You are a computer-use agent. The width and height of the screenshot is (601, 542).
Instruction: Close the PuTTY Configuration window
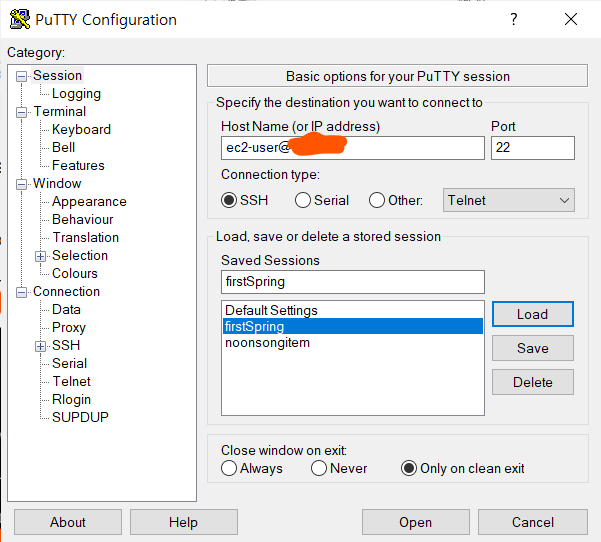click(x=571, y=19)
